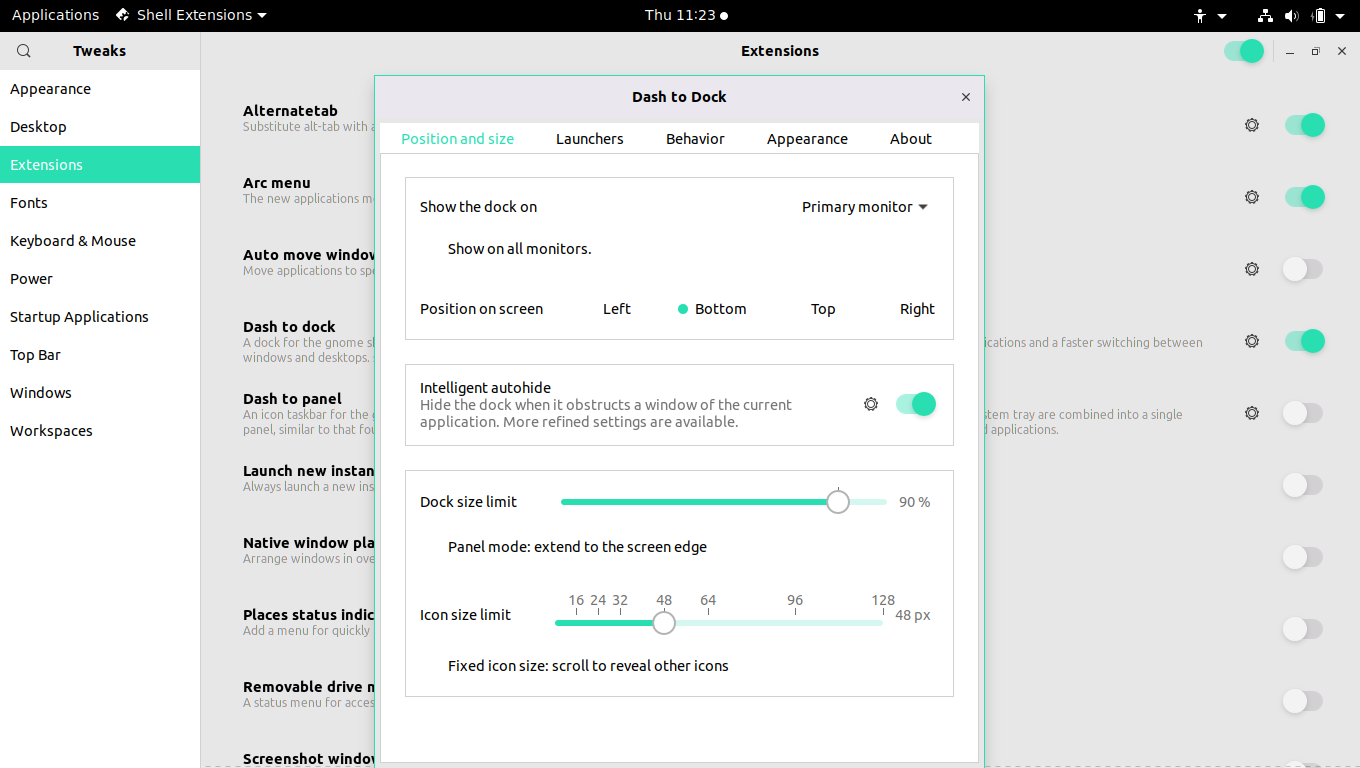Select Left dock position
Viewport: 1360px width, 768px height.
pos(617,309)
